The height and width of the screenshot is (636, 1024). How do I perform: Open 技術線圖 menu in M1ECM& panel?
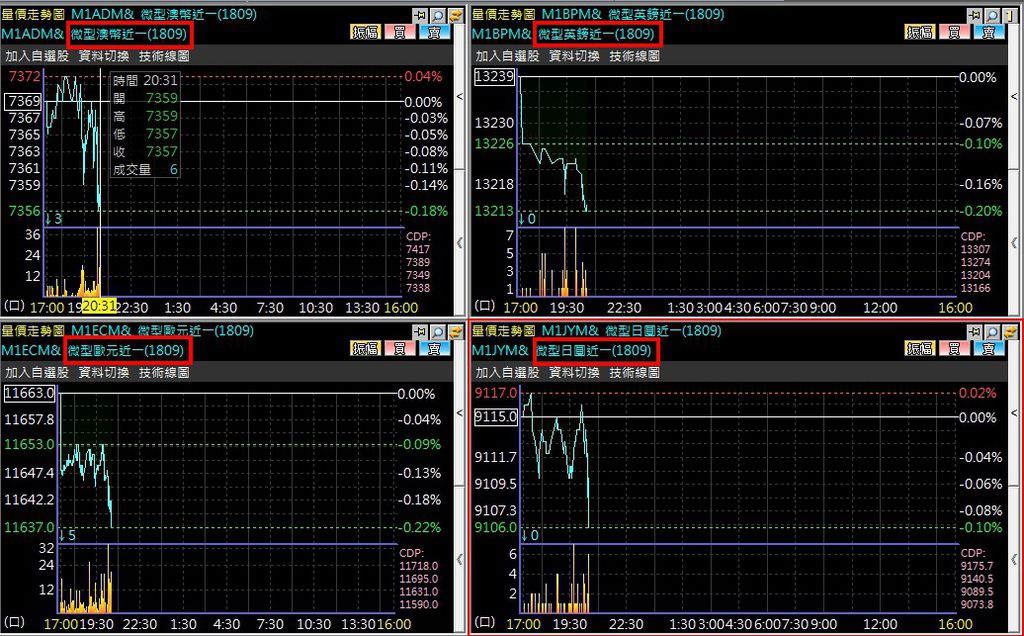pyautogui.click(x=164, y=373)
